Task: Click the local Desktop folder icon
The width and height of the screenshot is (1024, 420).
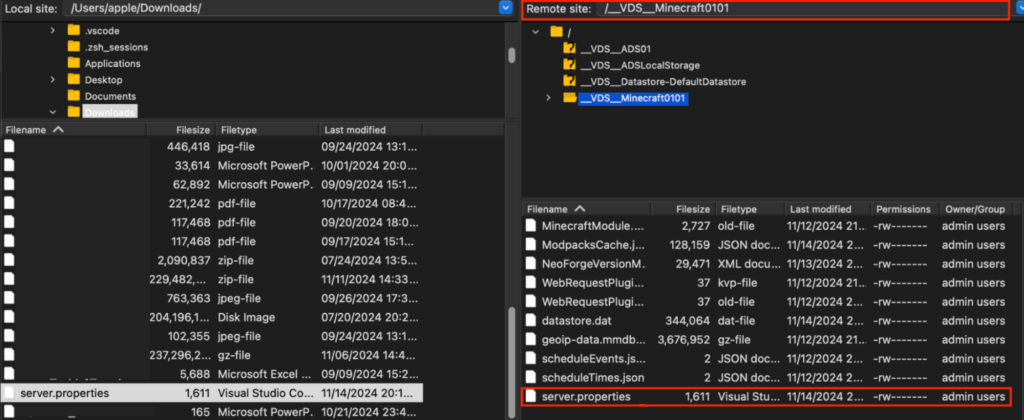Action: (x=73, y=79)
